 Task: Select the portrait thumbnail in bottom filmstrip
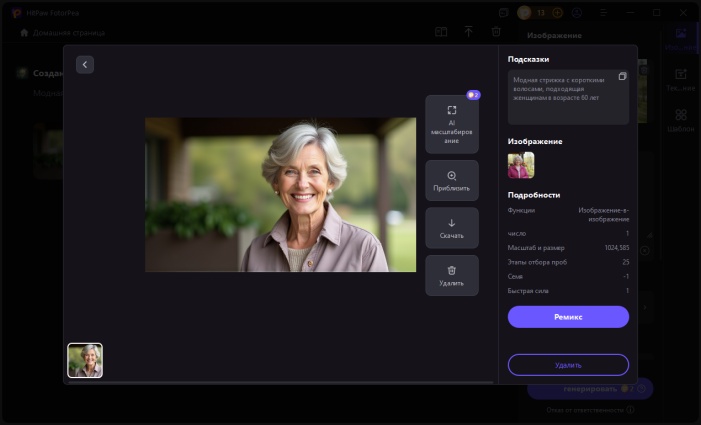click(85, 360)
